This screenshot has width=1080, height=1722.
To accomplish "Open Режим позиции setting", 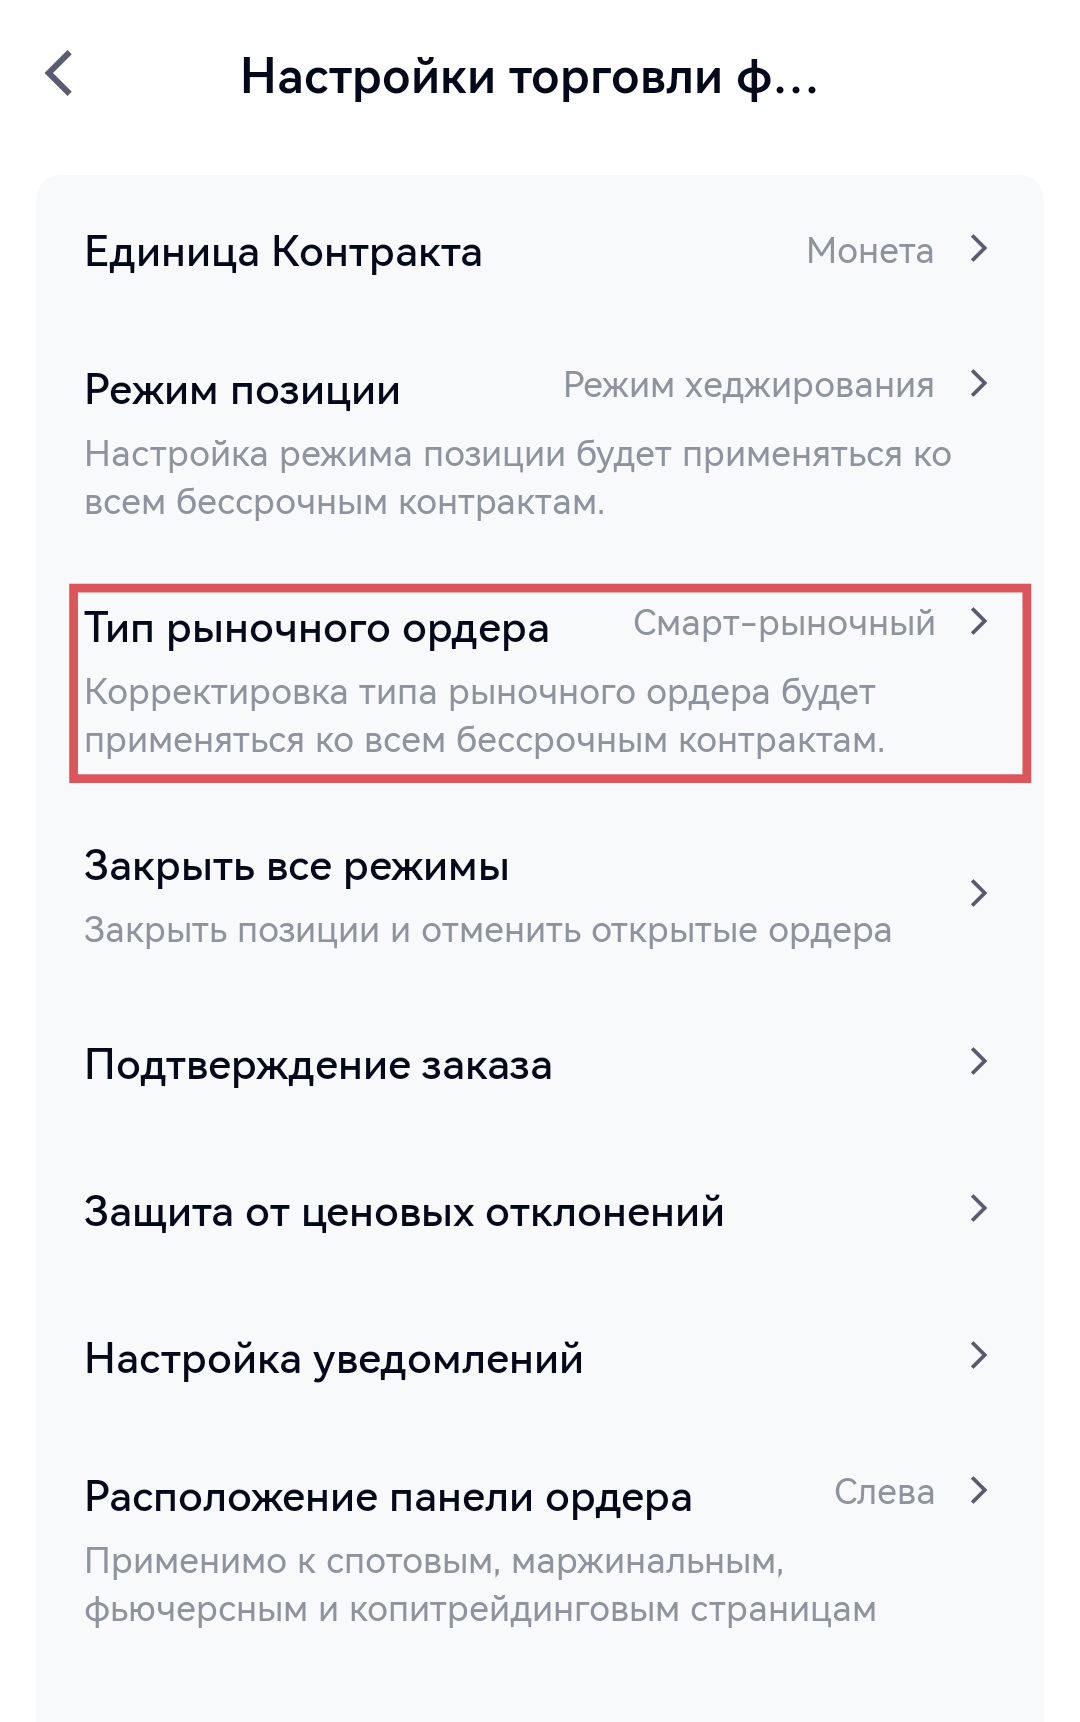I will click(242, 390).
